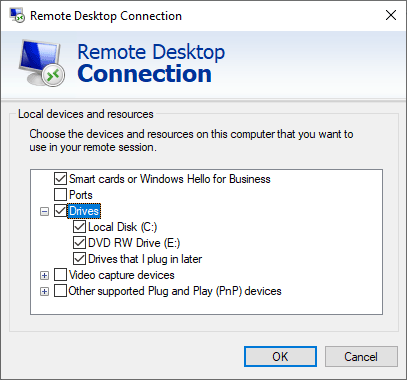Viewport: 407px width, 380px height.
Task: Confirm with the OK button
Action: [280, 357]
